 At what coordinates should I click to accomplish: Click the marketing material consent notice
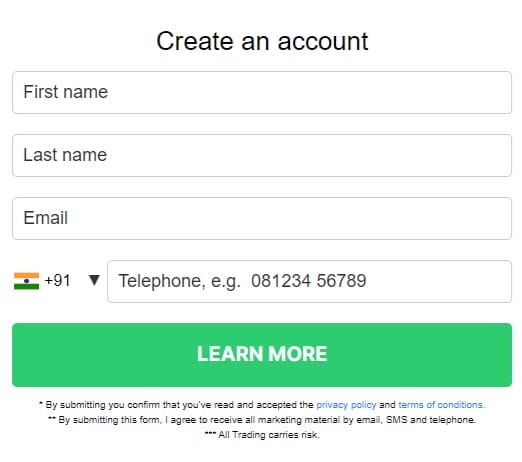[262, 420]
